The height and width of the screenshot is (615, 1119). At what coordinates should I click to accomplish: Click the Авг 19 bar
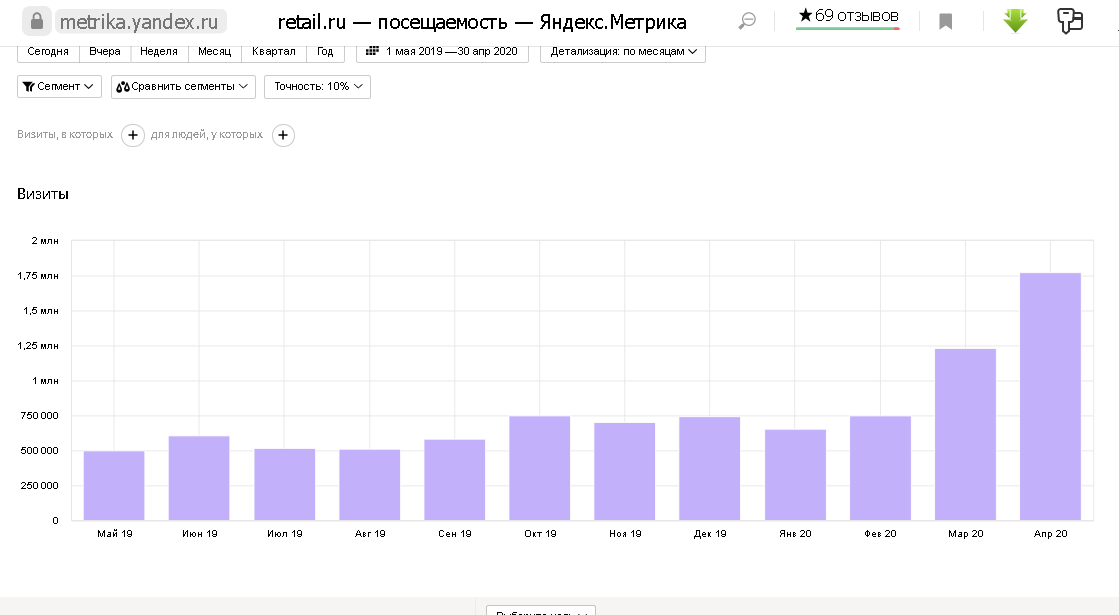coord(370,484)
